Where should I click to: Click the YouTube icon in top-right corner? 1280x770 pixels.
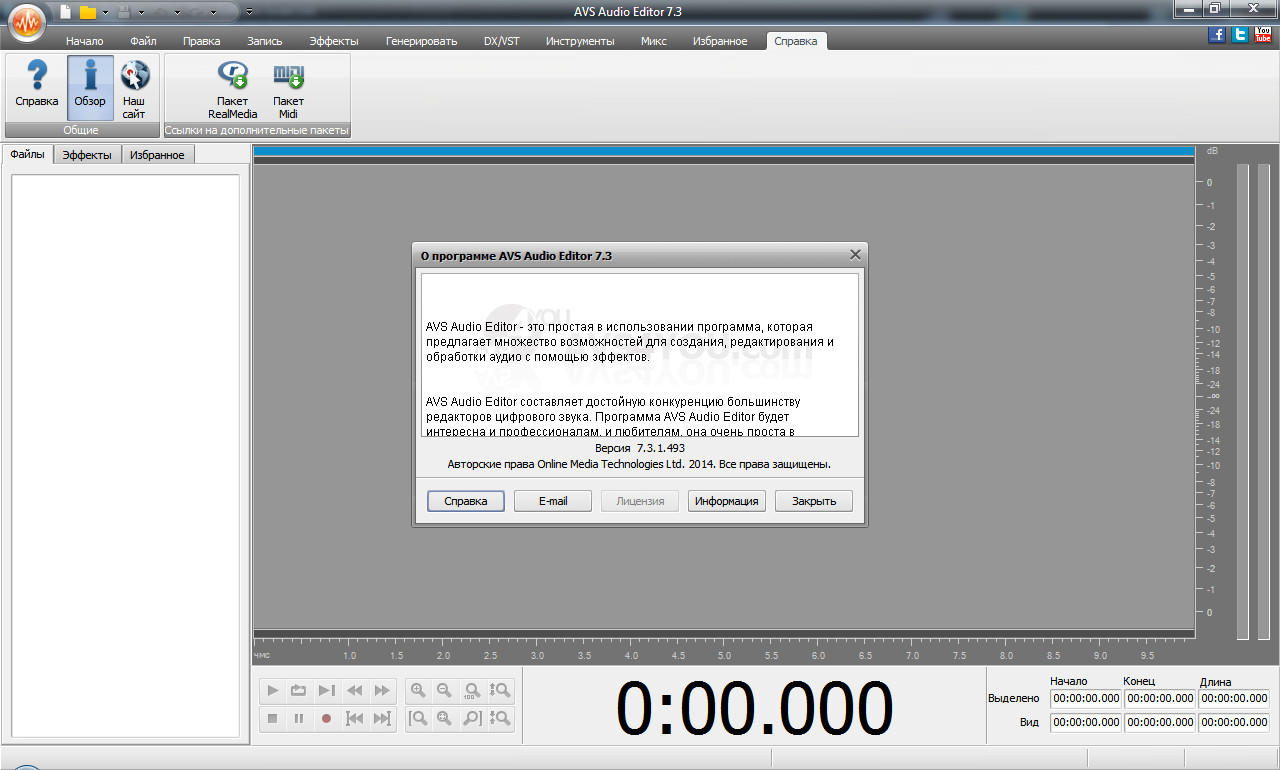[1263, 35]
